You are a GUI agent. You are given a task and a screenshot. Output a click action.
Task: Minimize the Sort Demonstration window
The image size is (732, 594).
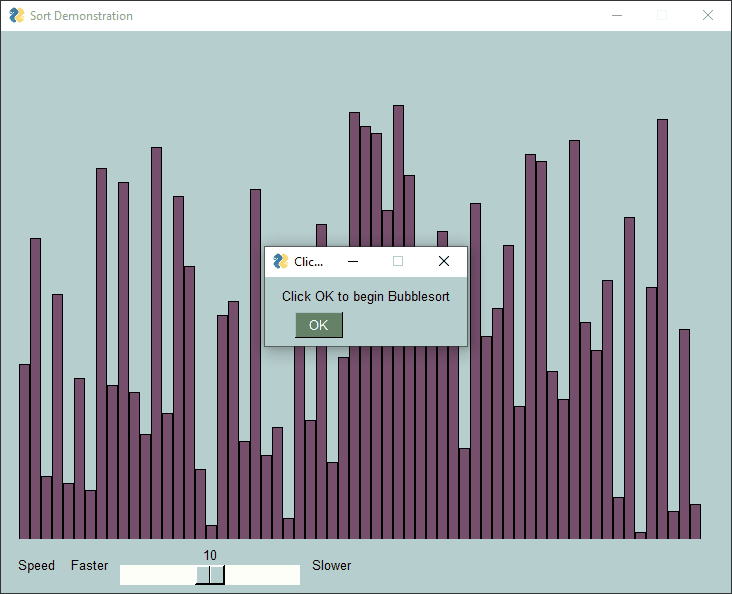(x=617, y=15)
